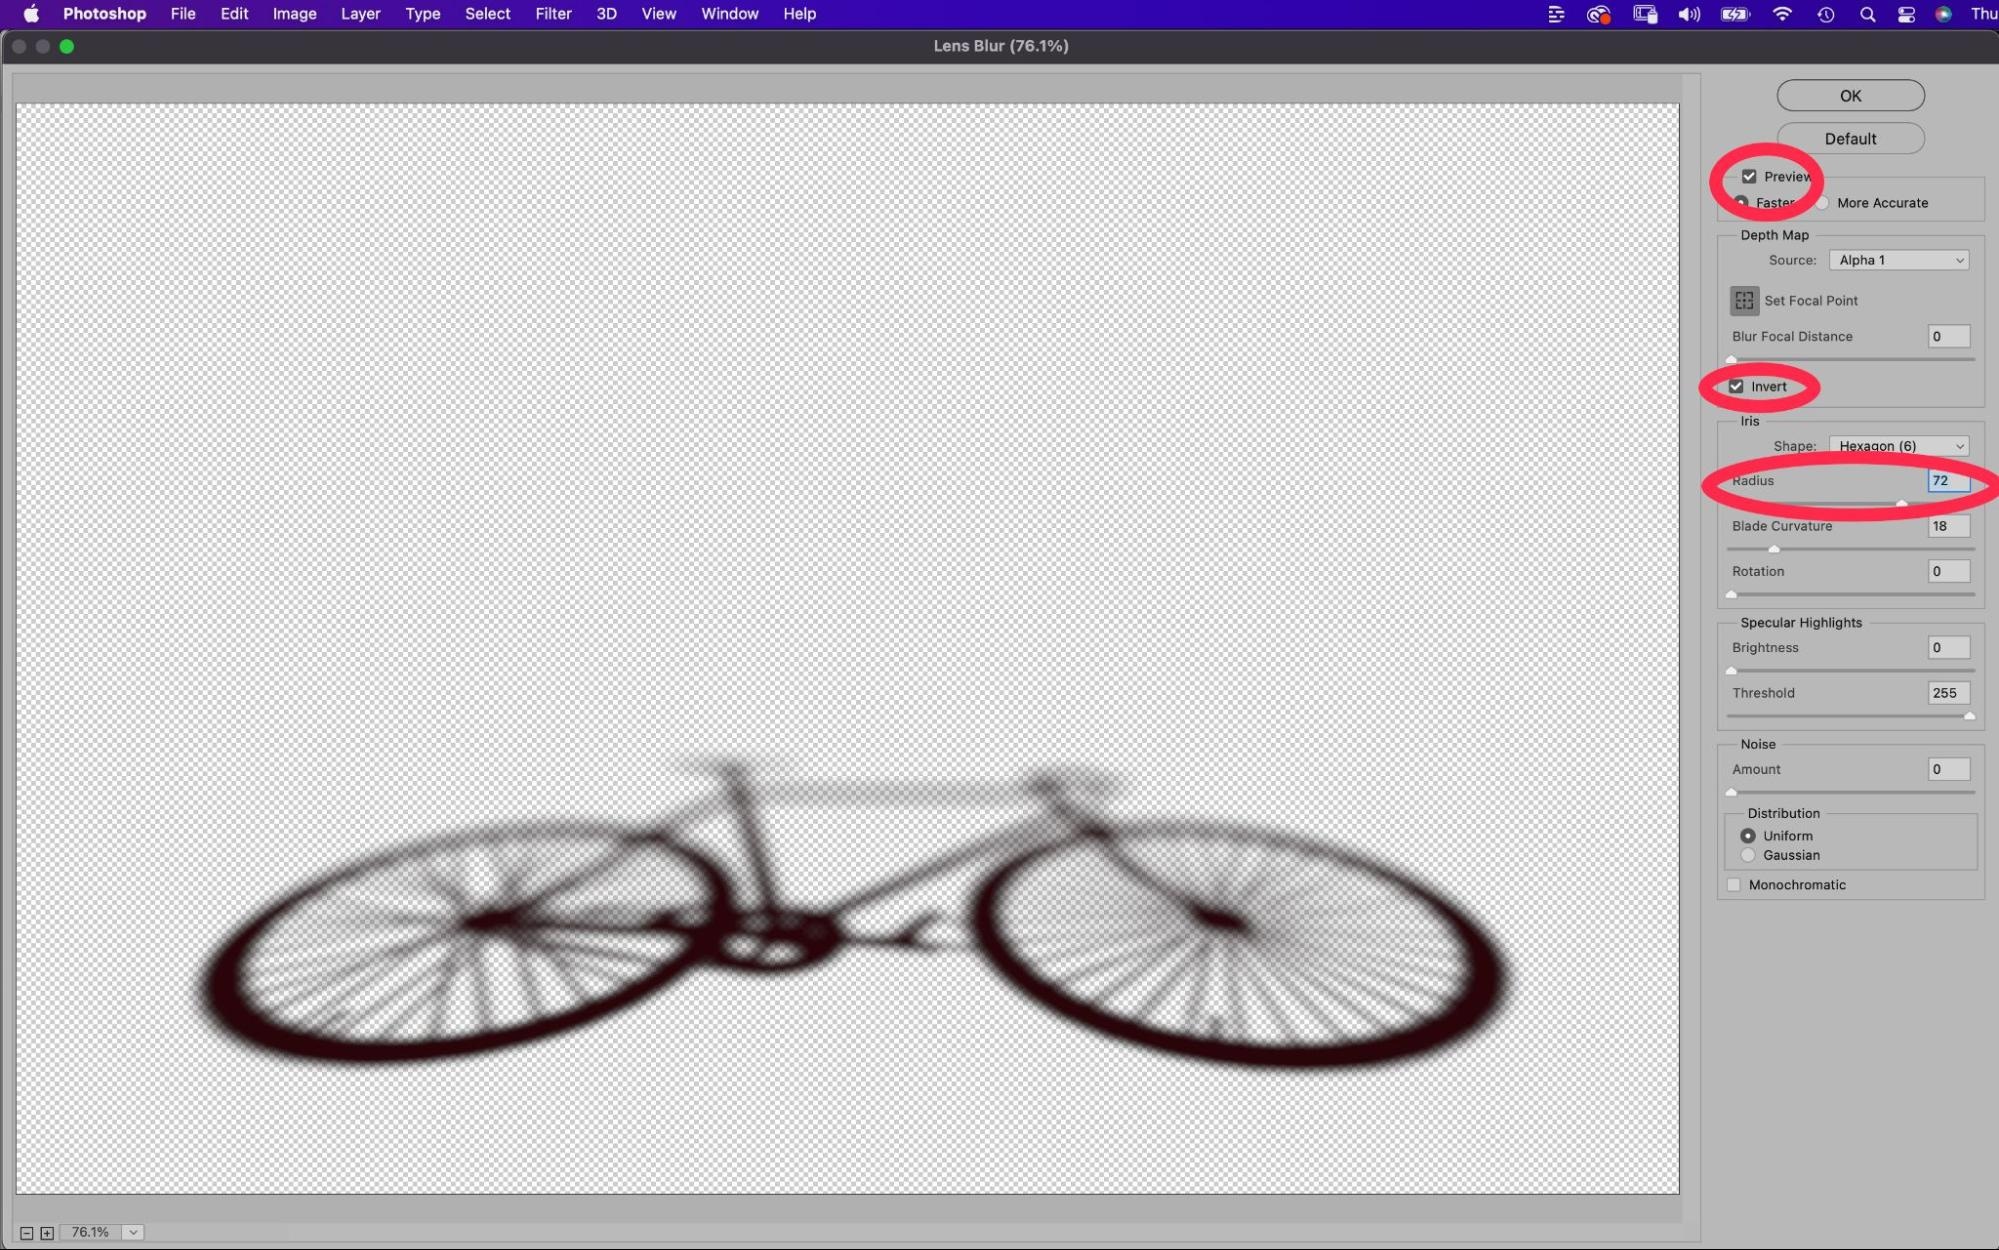
Task: Open the zoom percentage dropdown arrow
Action: [x=133, y=1233]
